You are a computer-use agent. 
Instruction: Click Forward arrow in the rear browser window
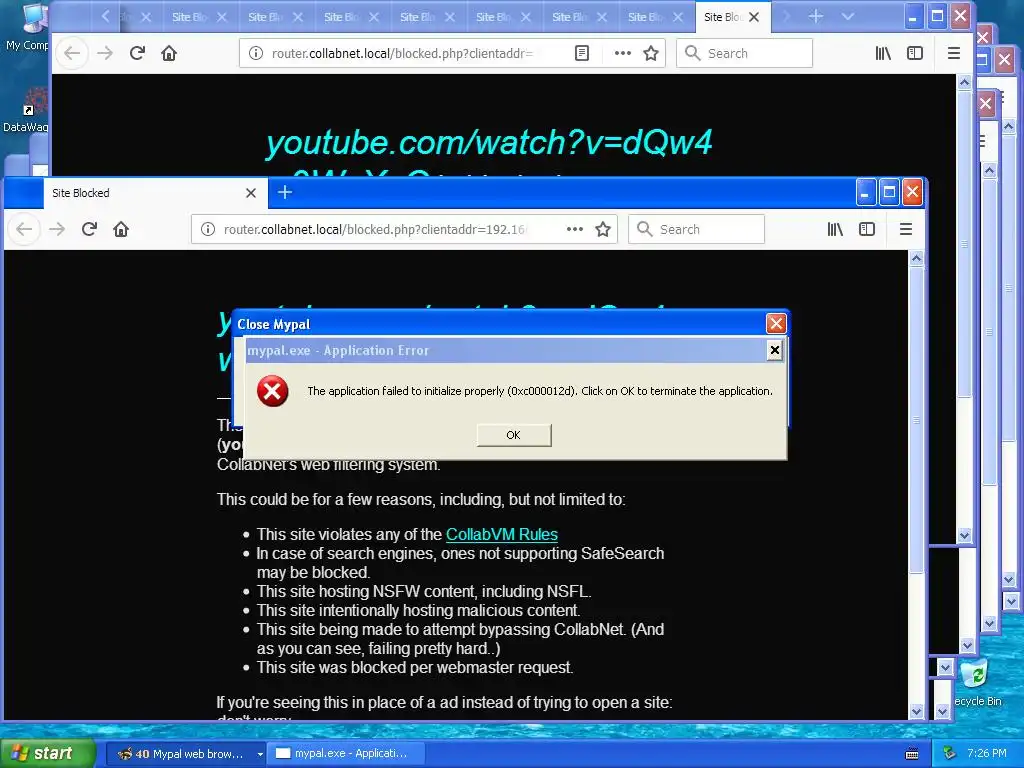[x=104, y=54]
